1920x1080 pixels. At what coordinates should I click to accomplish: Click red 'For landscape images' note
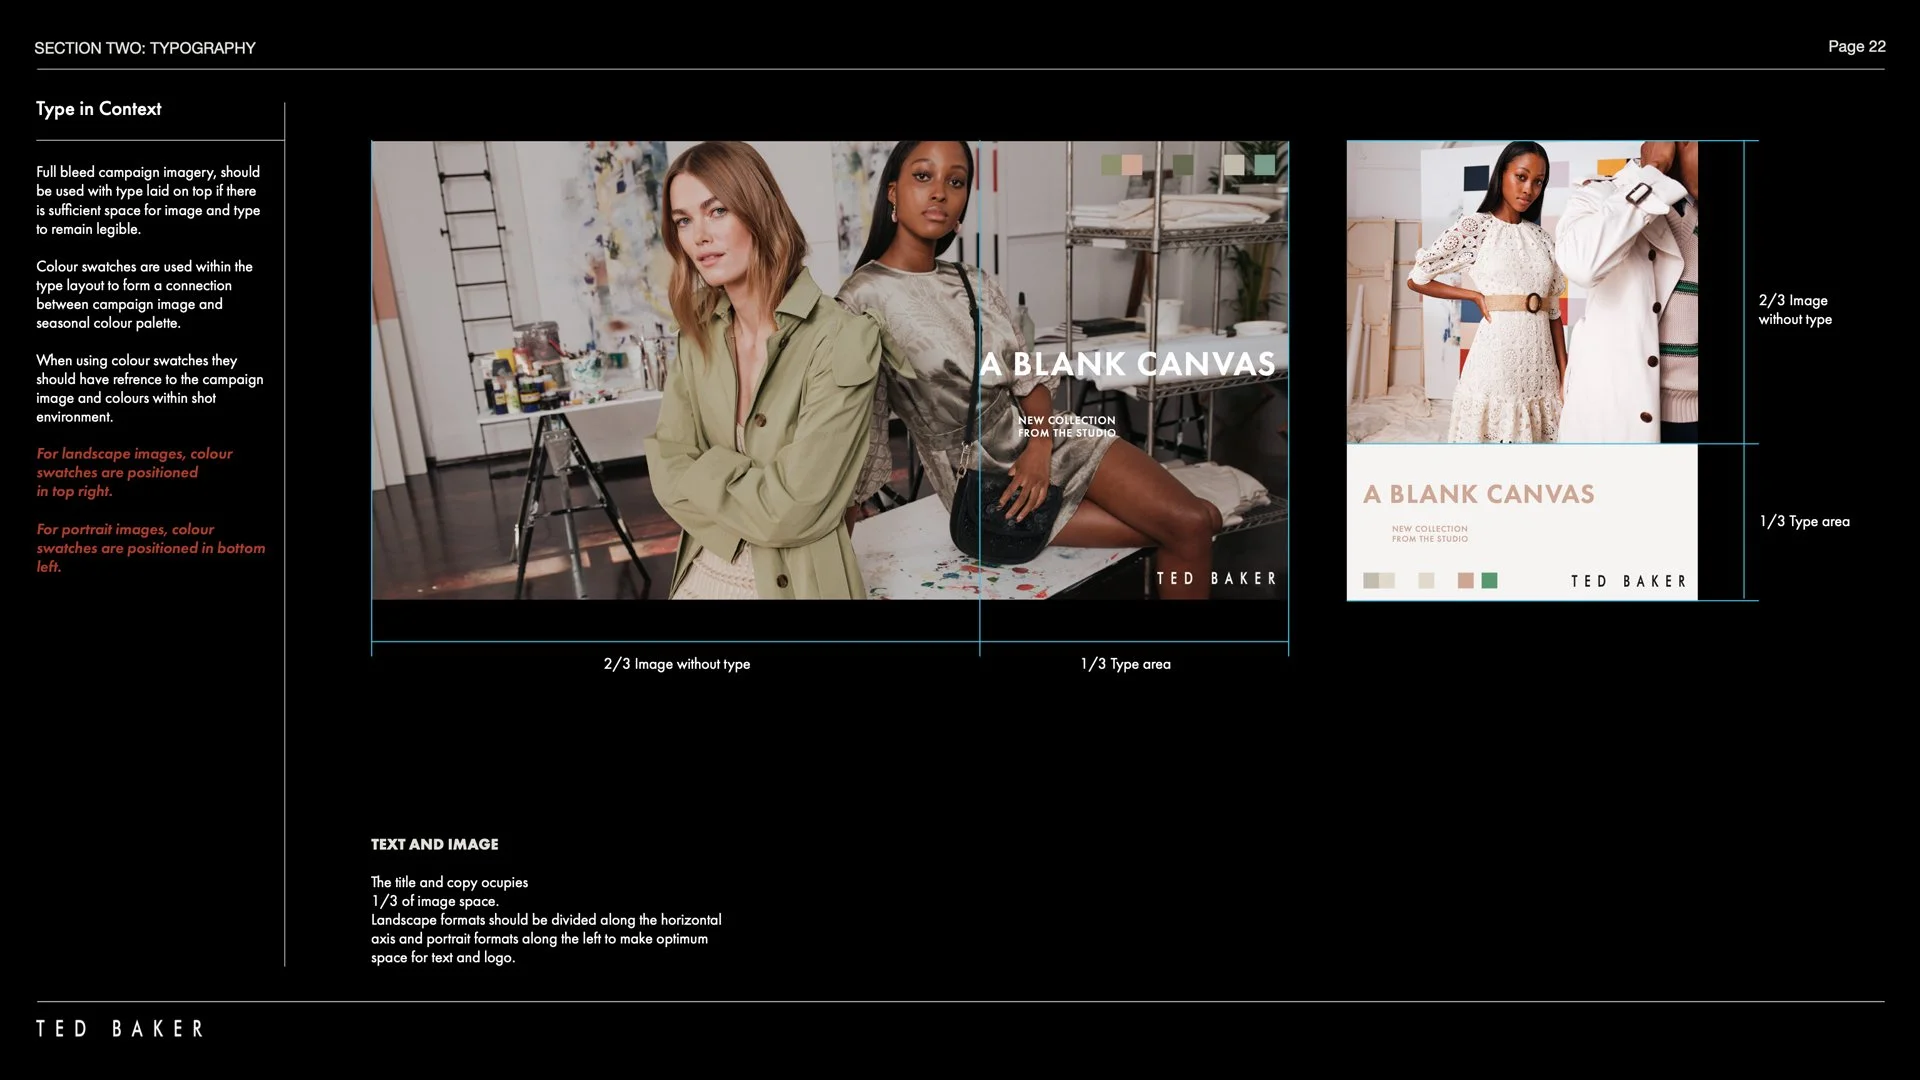pyautogui.click(x=134, y=472)
